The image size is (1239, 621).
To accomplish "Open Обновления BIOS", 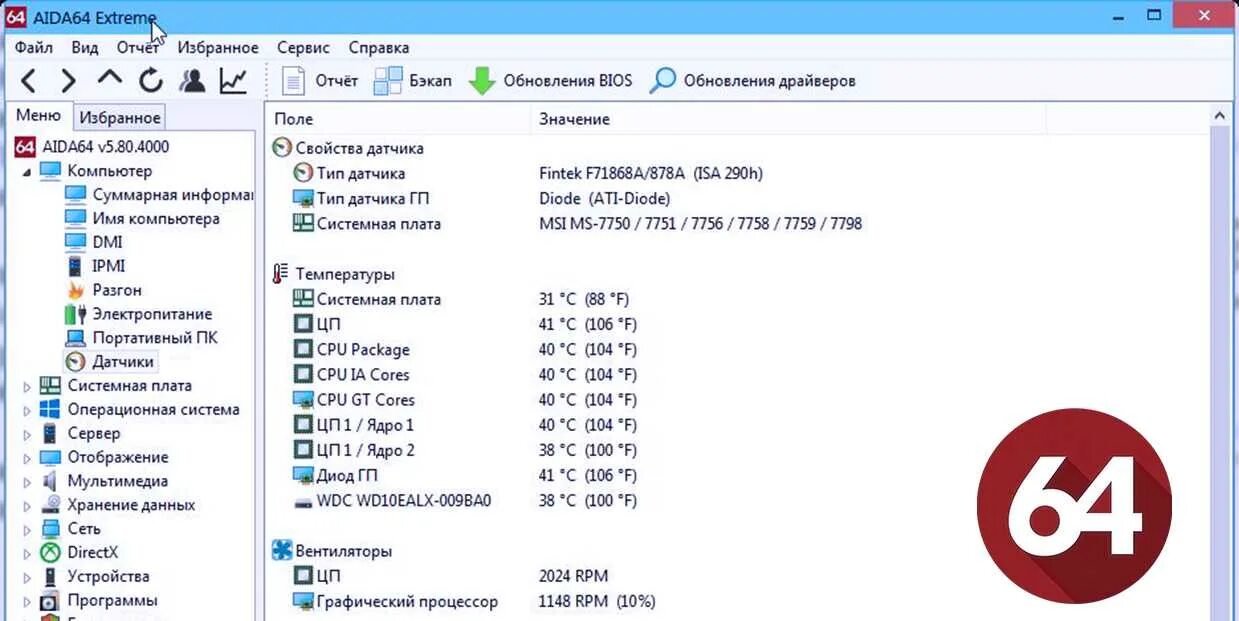I will coord(551,81).
